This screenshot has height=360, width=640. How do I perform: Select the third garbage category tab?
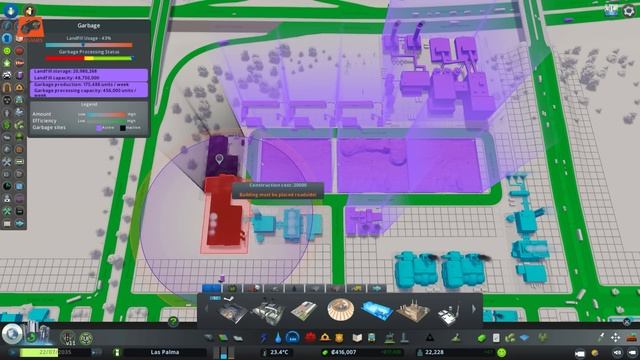click(x=253, y=288)
